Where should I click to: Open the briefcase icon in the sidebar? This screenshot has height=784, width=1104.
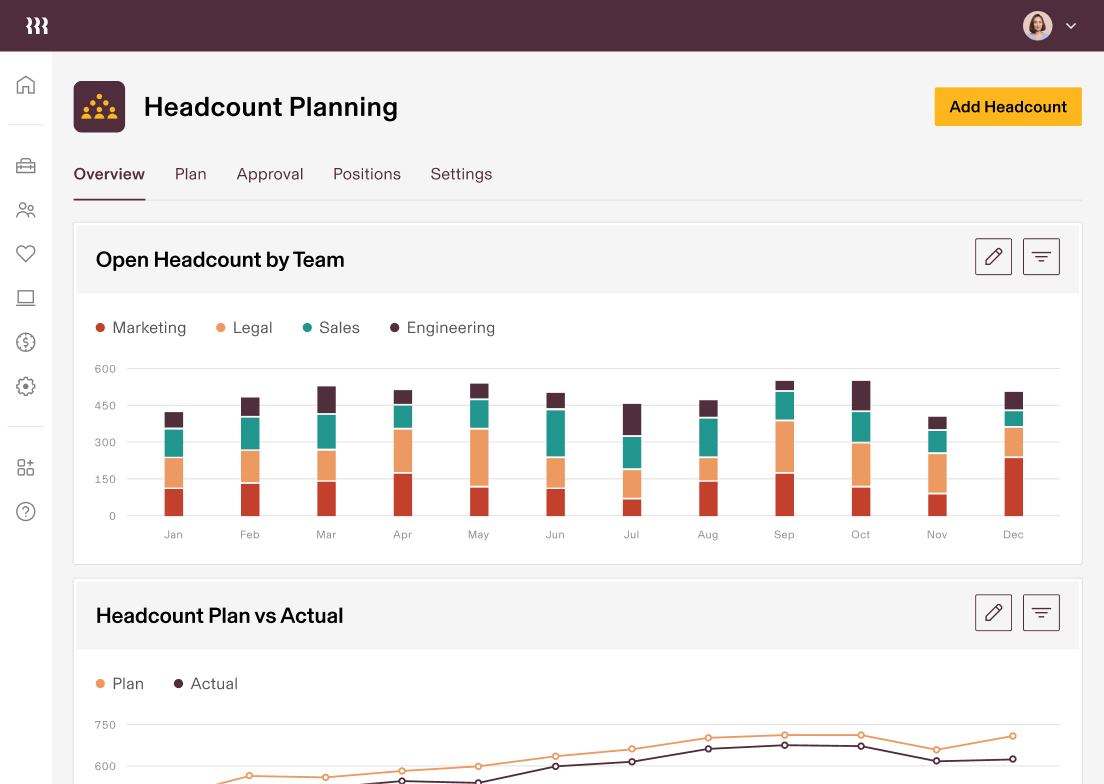[x=26, y=166]
